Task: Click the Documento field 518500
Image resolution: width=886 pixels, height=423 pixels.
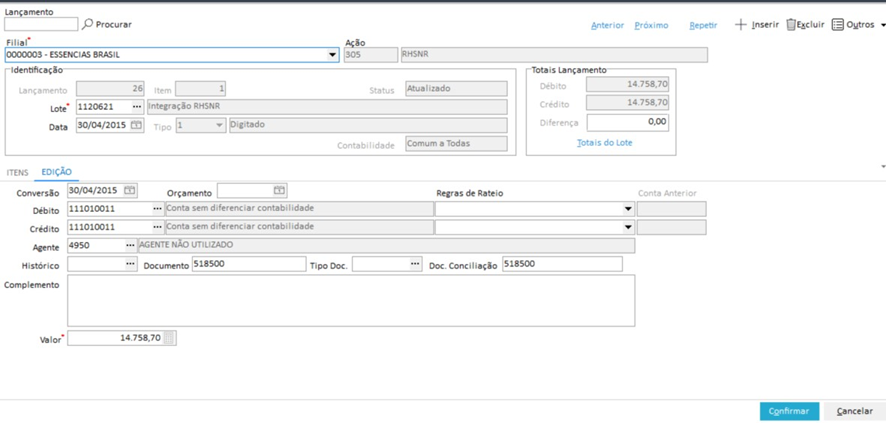Action: (249, 264)
